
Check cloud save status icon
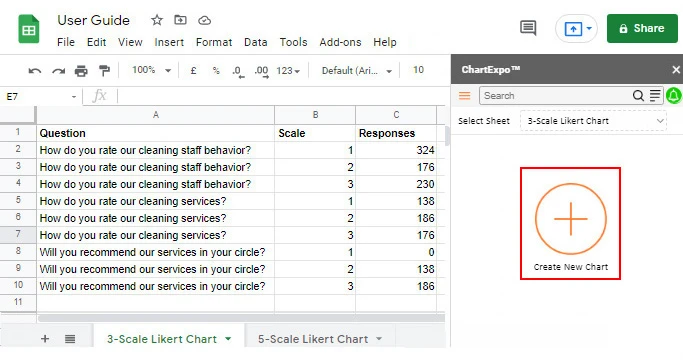204,20
